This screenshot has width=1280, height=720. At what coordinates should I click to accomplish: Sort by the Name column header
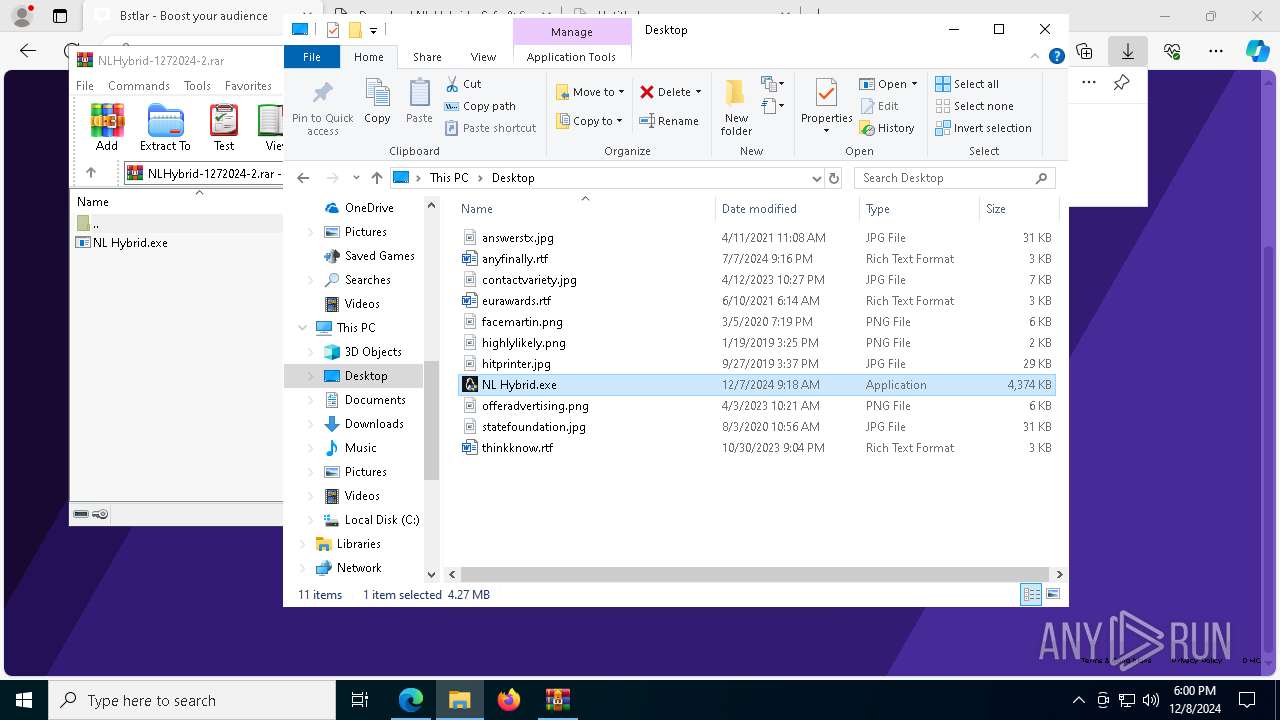tap(585, 209)
